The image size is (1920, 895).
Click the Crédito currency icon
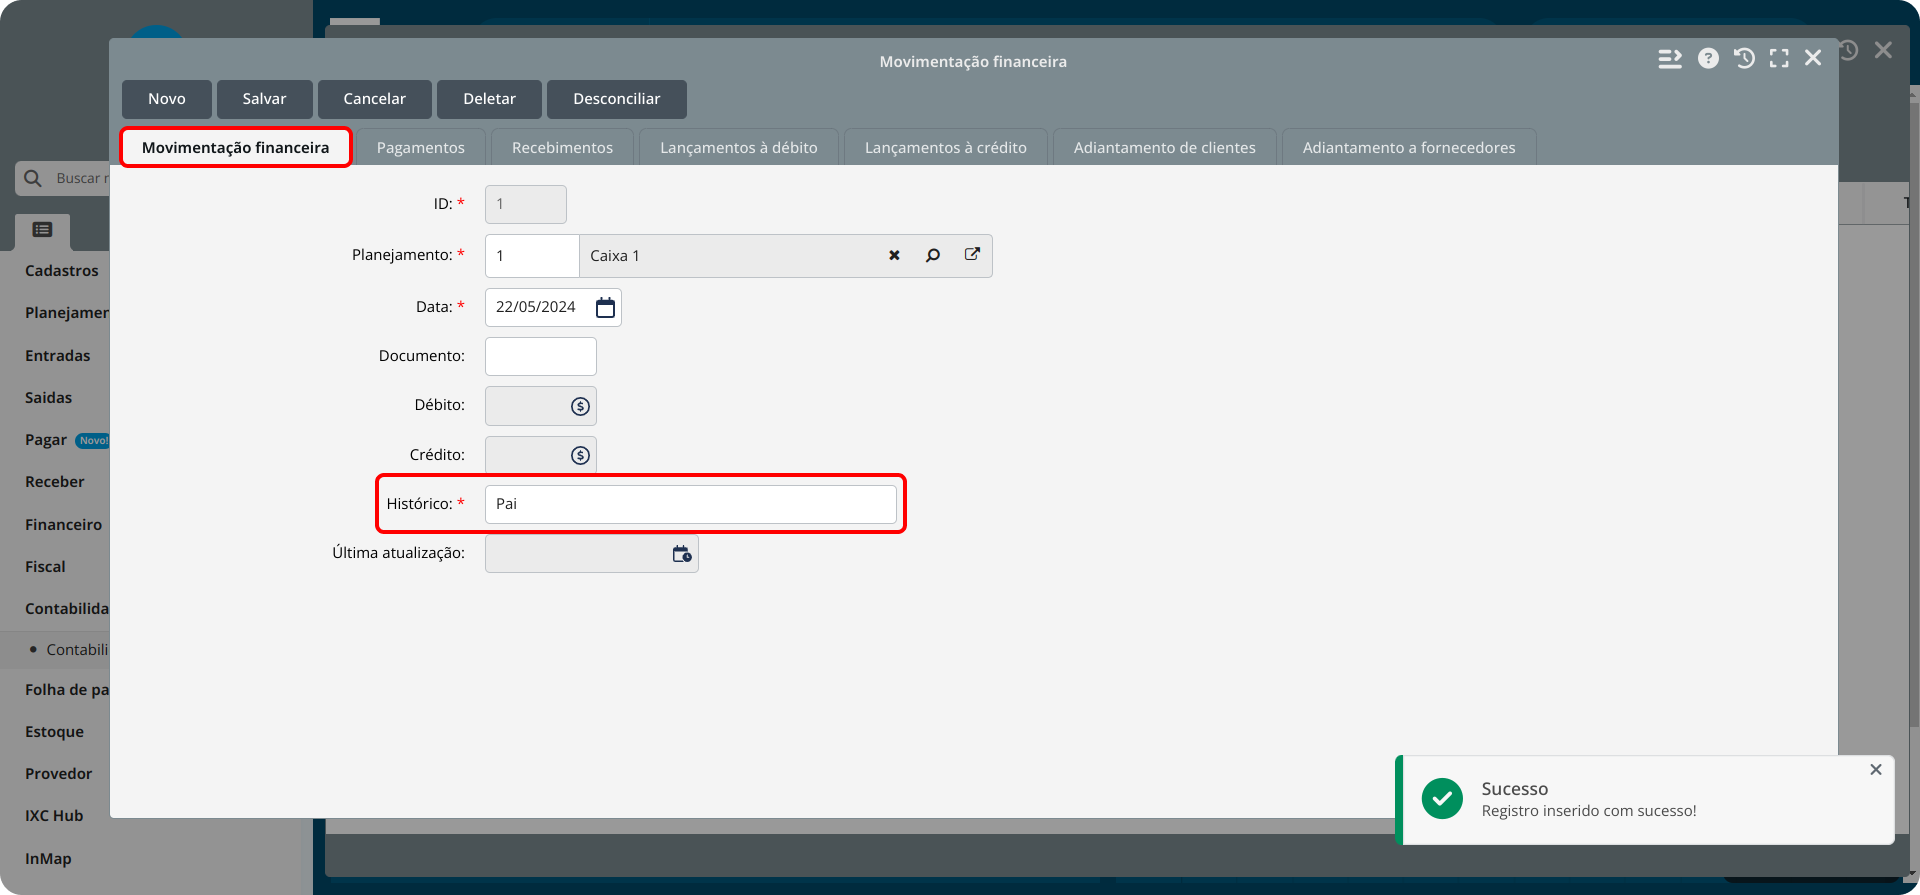click(x=580, y=455)
